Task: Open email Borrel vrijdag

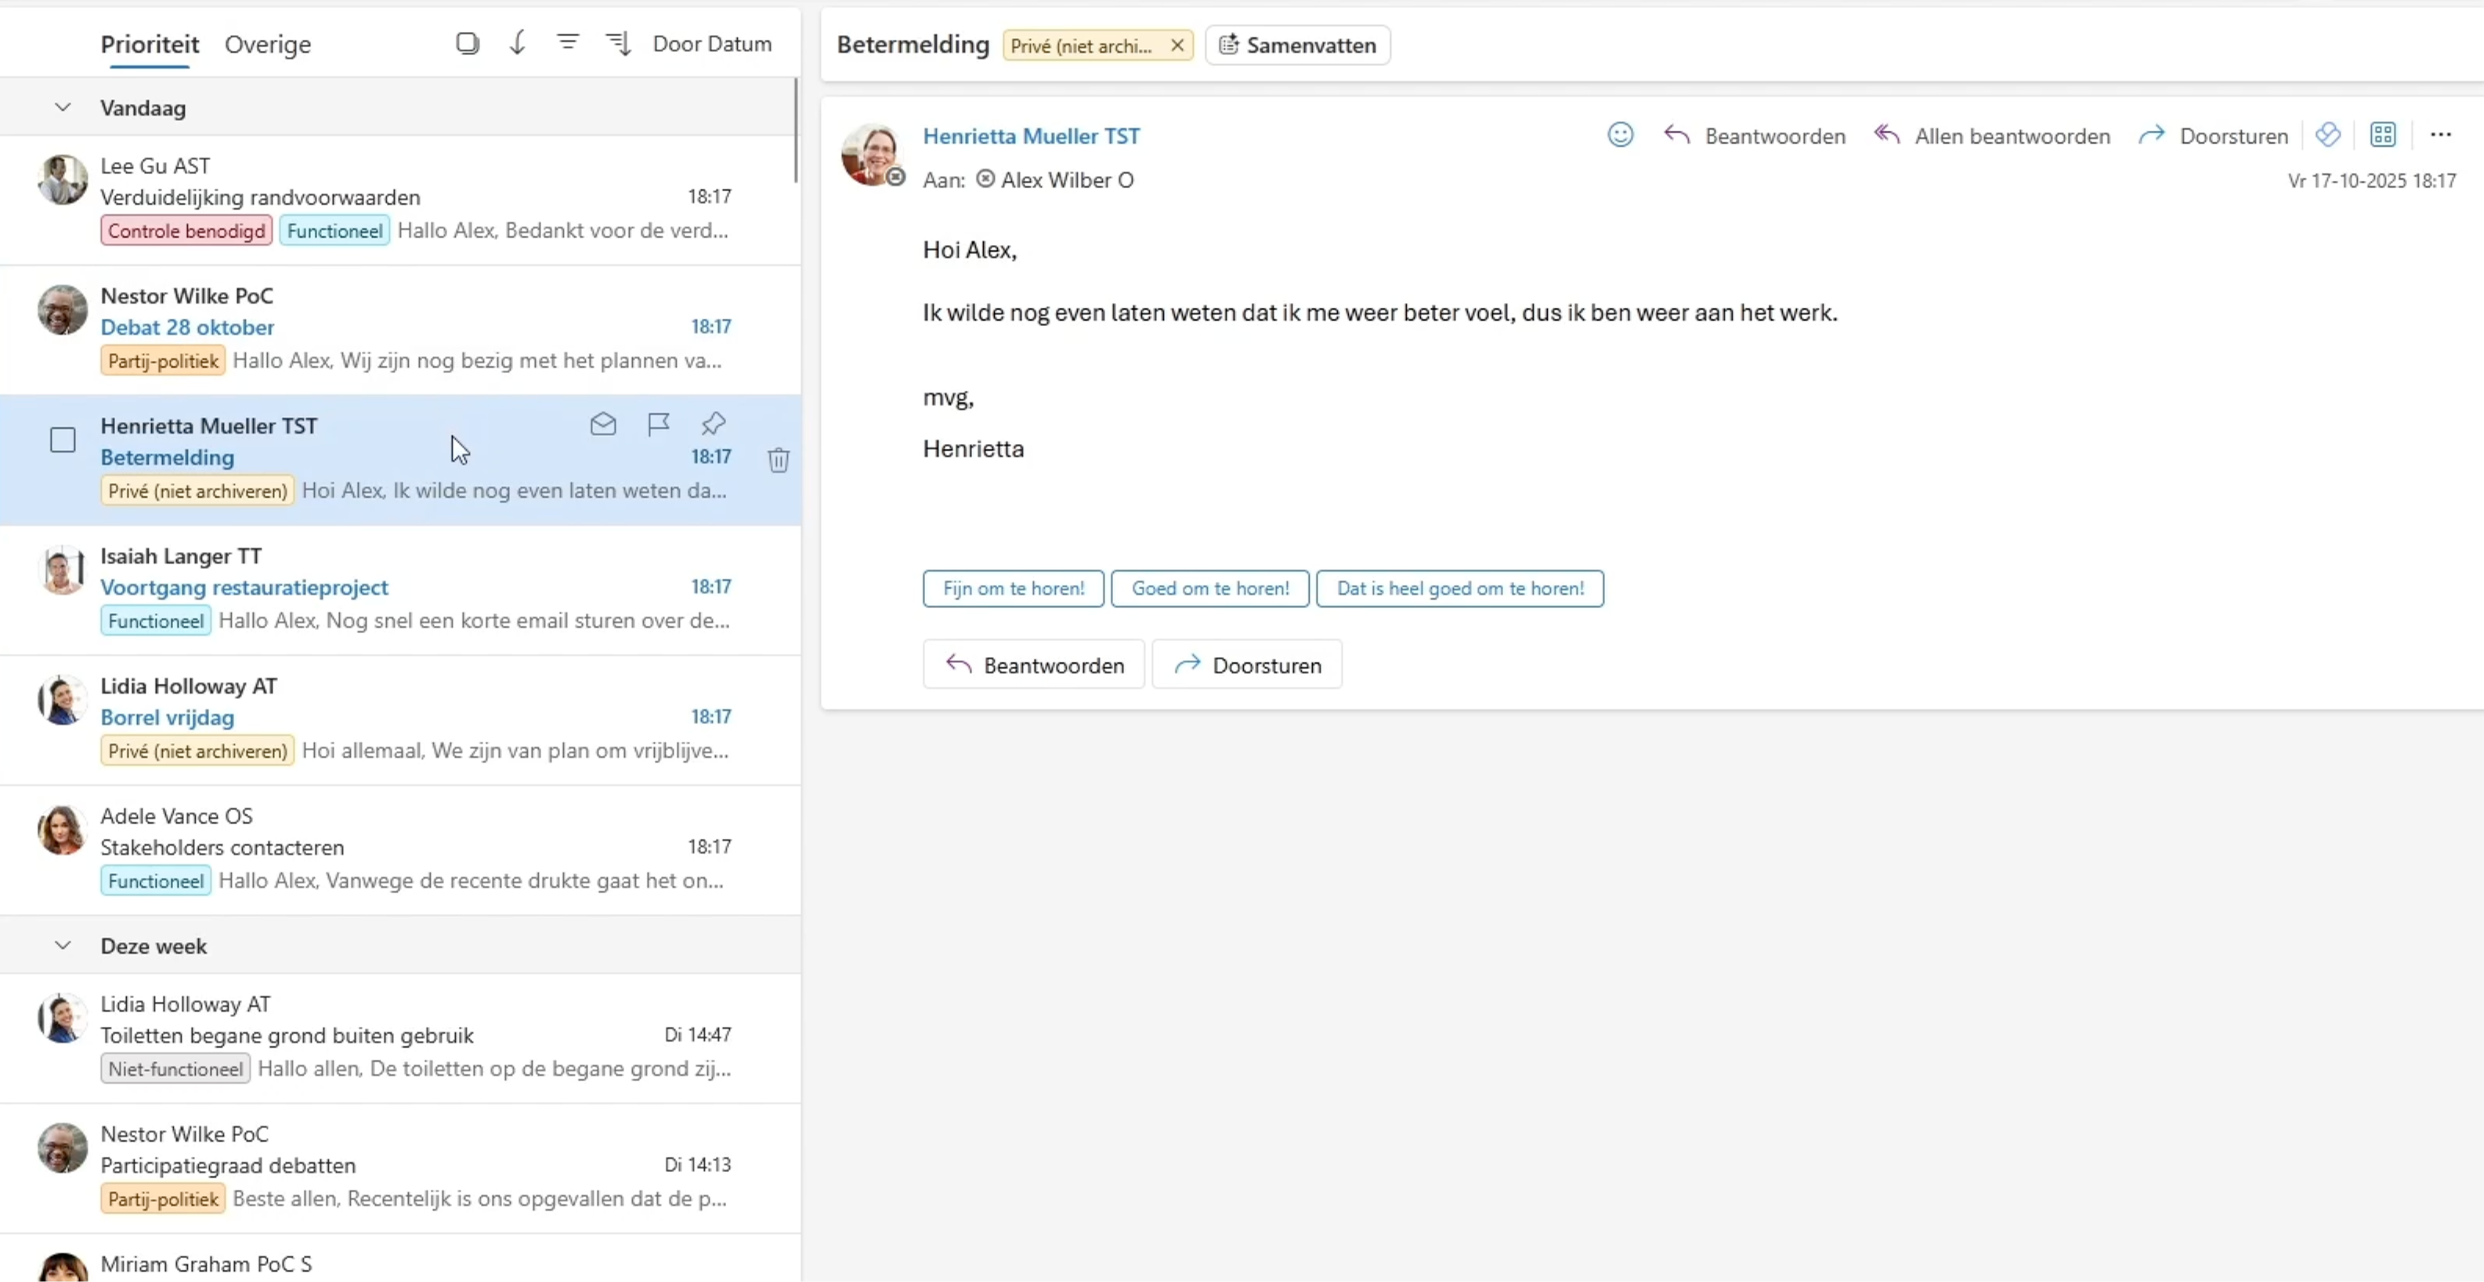Action: [x=400, y=720]
